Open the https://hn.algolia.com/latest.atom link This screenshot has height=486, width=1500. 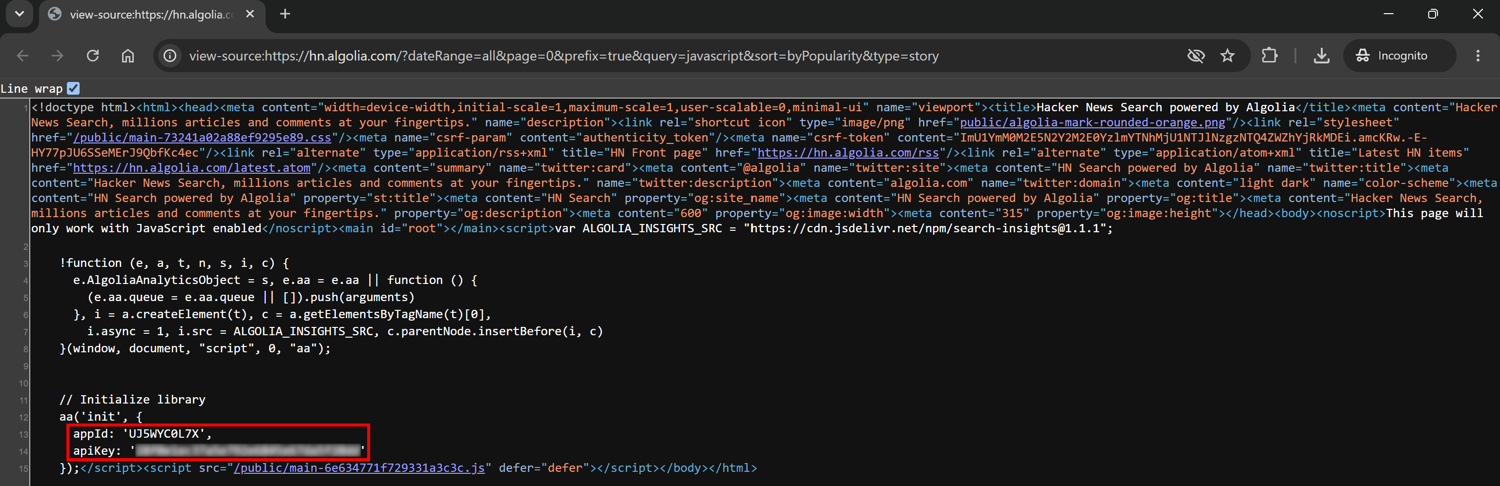[x=192, y=168]
